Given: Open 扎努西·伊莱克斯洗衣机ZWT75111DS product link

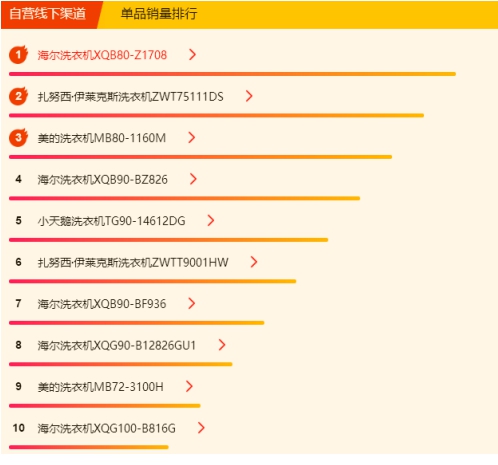Looking at the screenshot, I should click(x=130, y=97).
